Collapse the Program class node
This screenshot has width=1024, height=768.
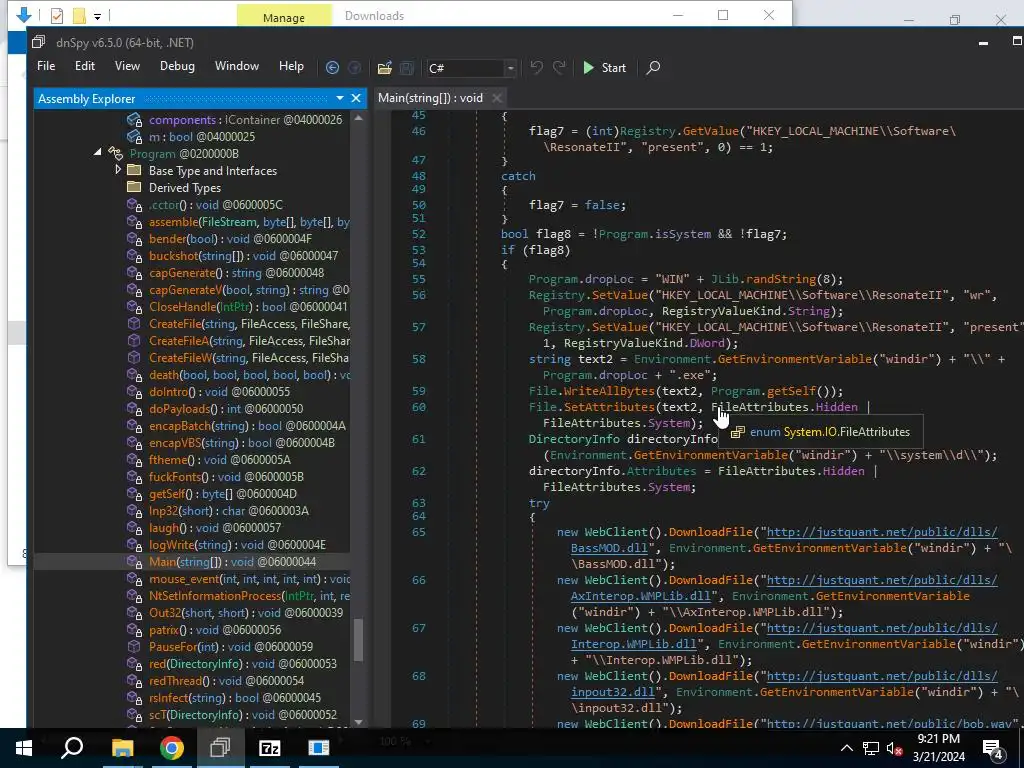point(97,152)
